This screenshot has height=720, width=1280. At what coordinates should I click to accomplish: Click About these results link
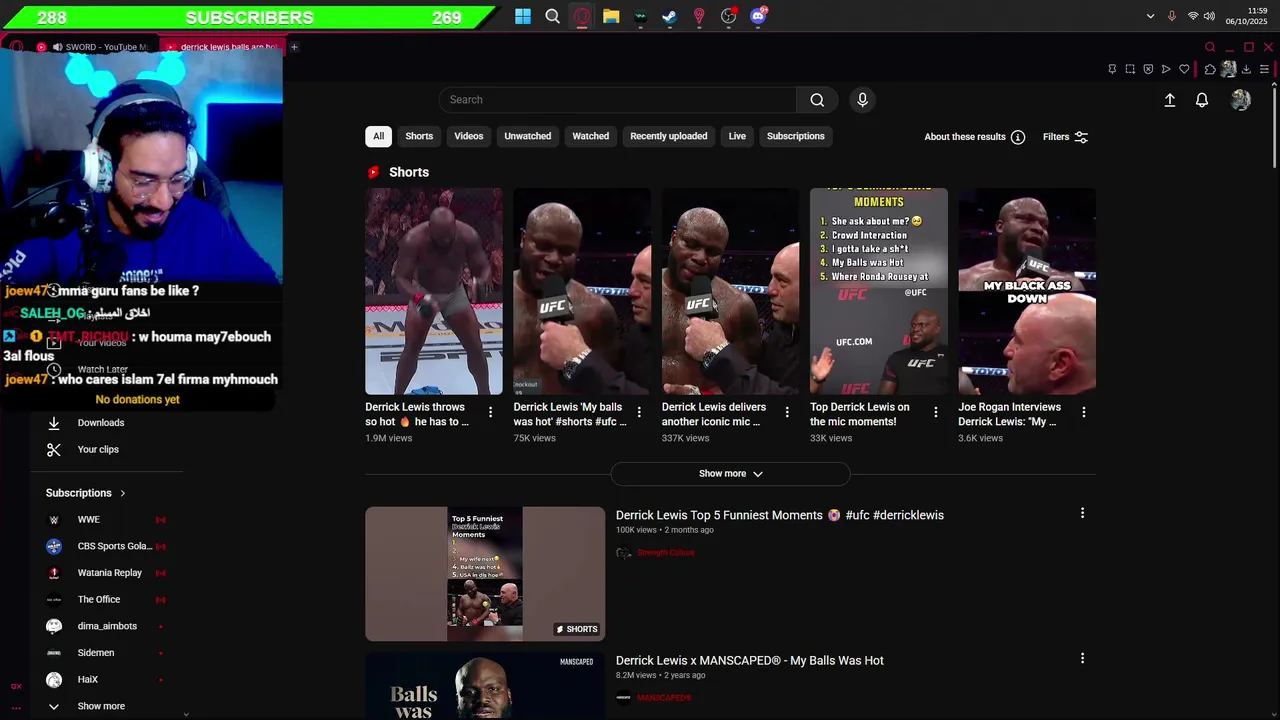964,137
